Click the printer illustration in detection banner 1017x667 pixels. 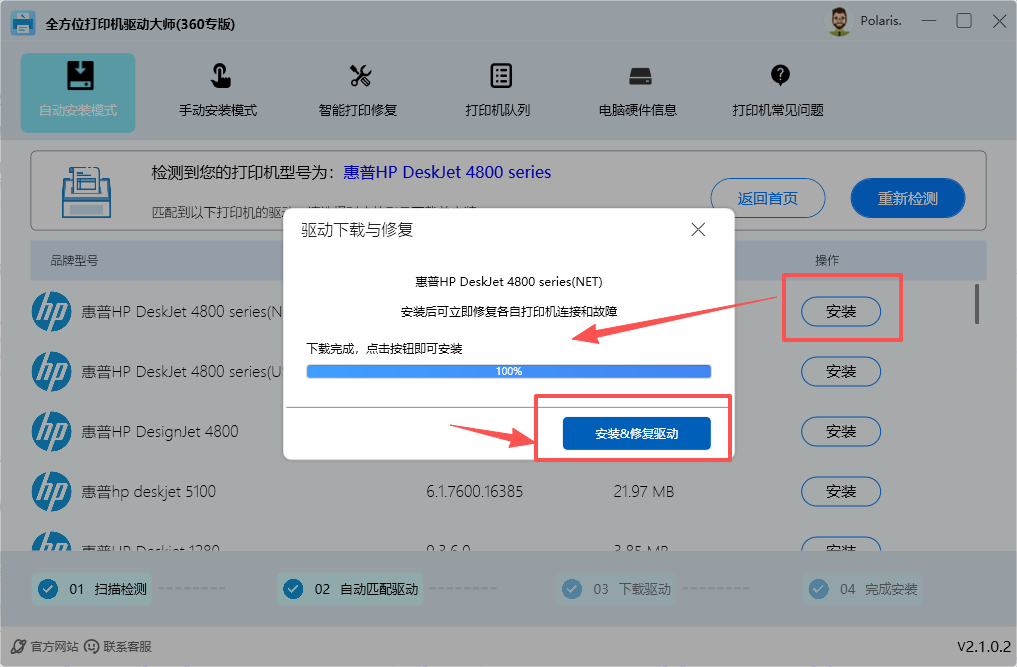pyautogui.click(x=87, y=193)
